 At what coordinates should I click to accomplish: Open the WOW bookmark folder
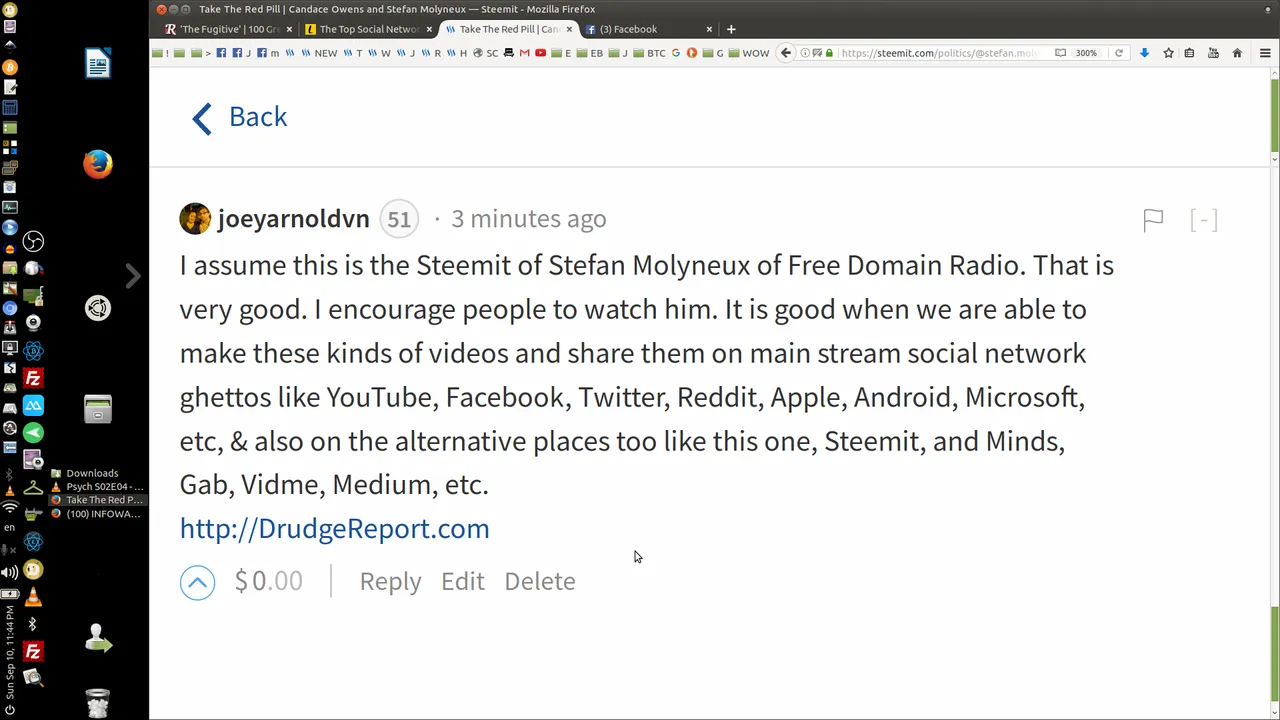(749, 53)
